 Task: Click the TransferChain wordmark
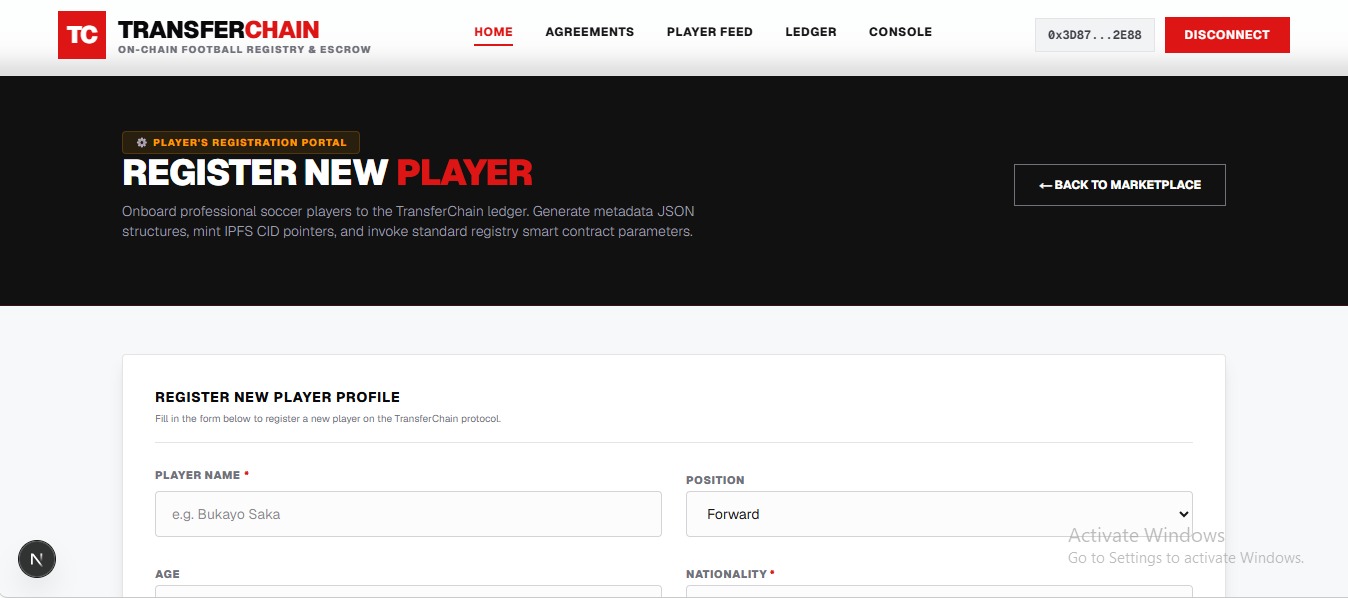click(x=219, y=29)
